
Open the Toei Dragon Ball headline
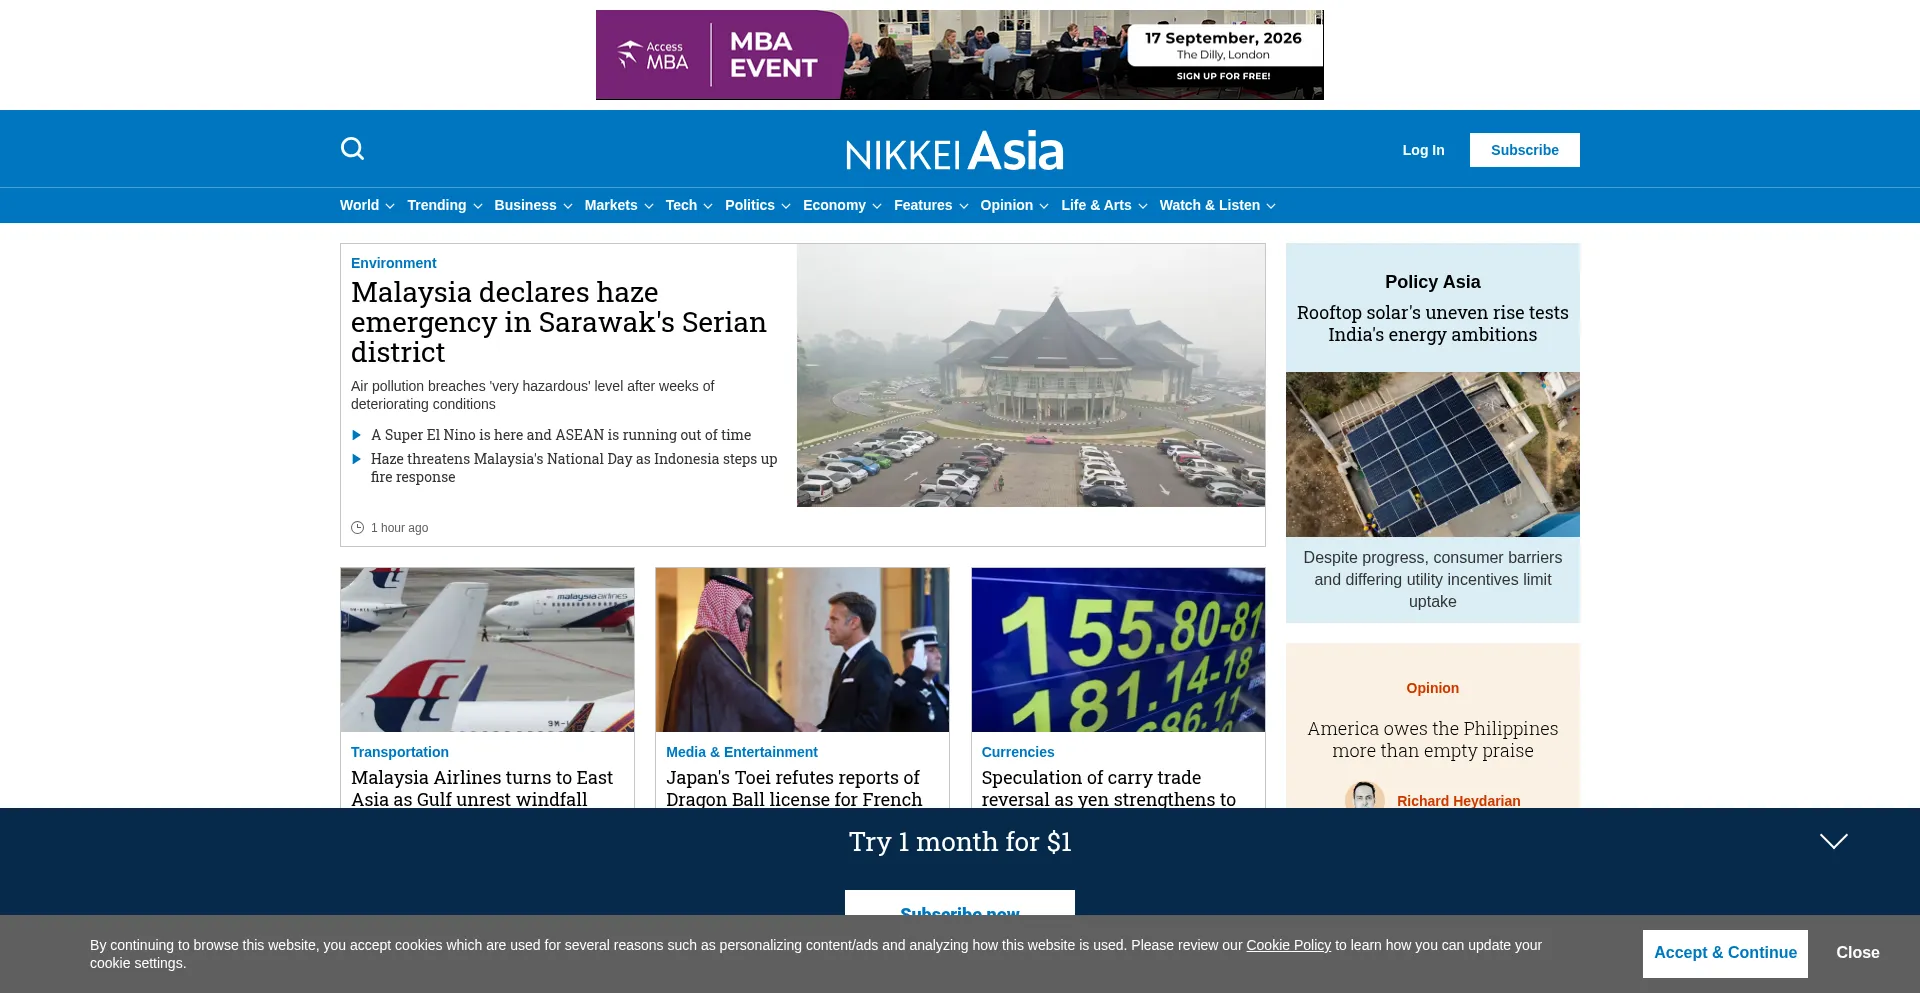(x=794, y=788)
